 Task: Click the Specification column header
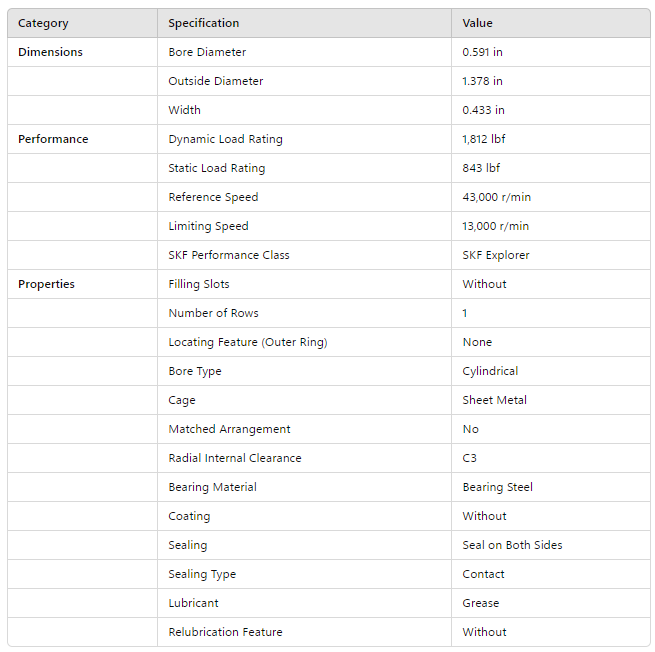(x=204, y=23)
